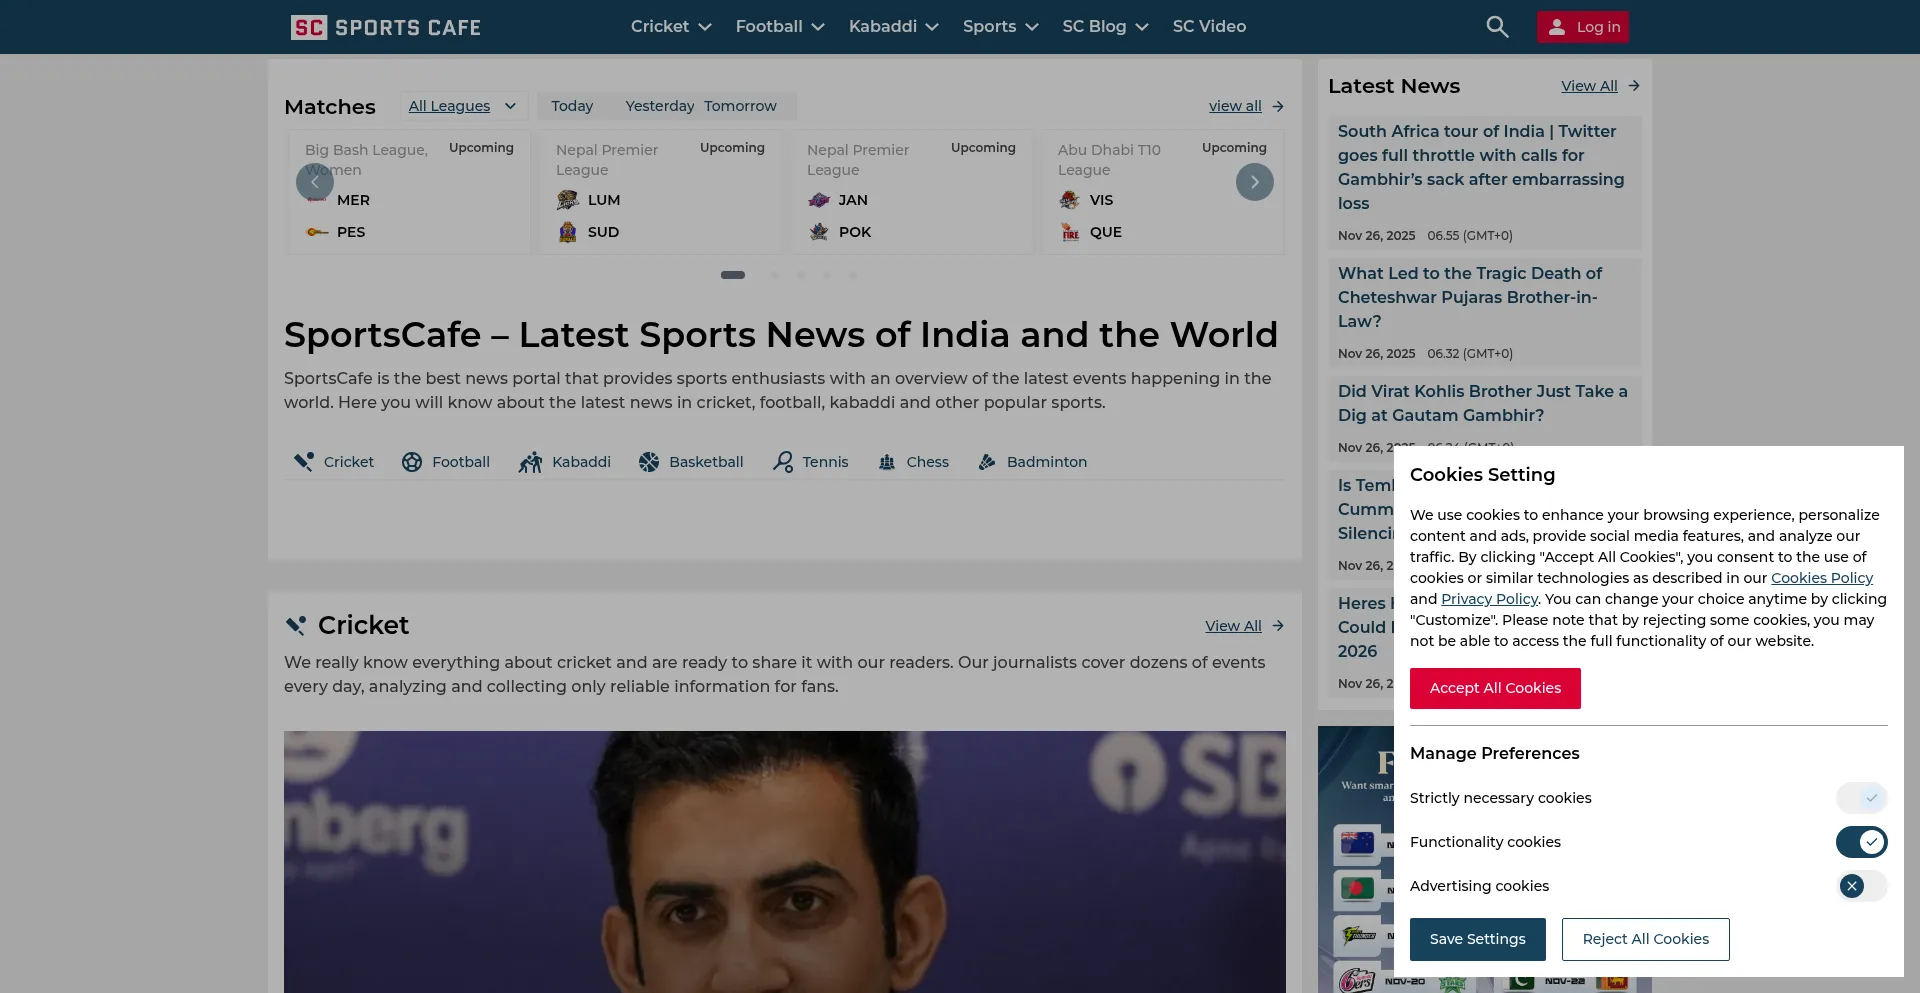Enable Advertising cookies toggle
The height and width of the screenshot is (993, 1920).
pos(1860,886)
